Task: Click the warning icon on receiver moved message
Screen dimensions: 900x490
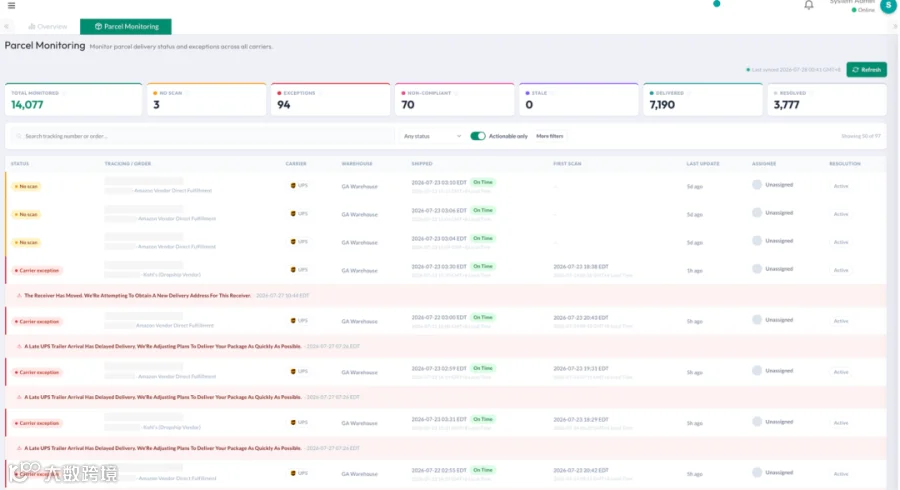Action: coord(19,295)
